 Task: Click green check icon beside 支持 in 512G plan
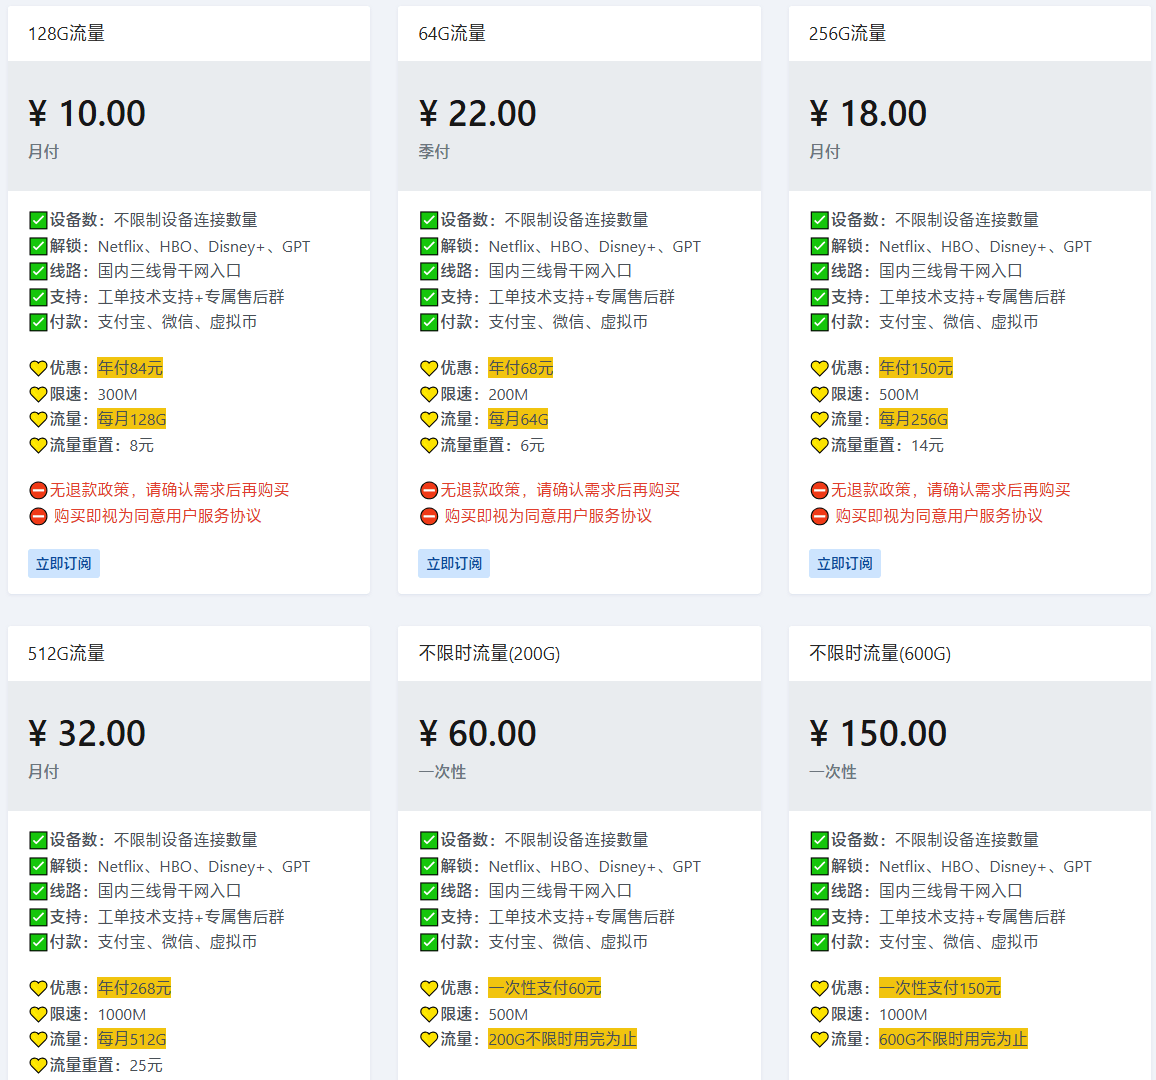coord(38,918)
